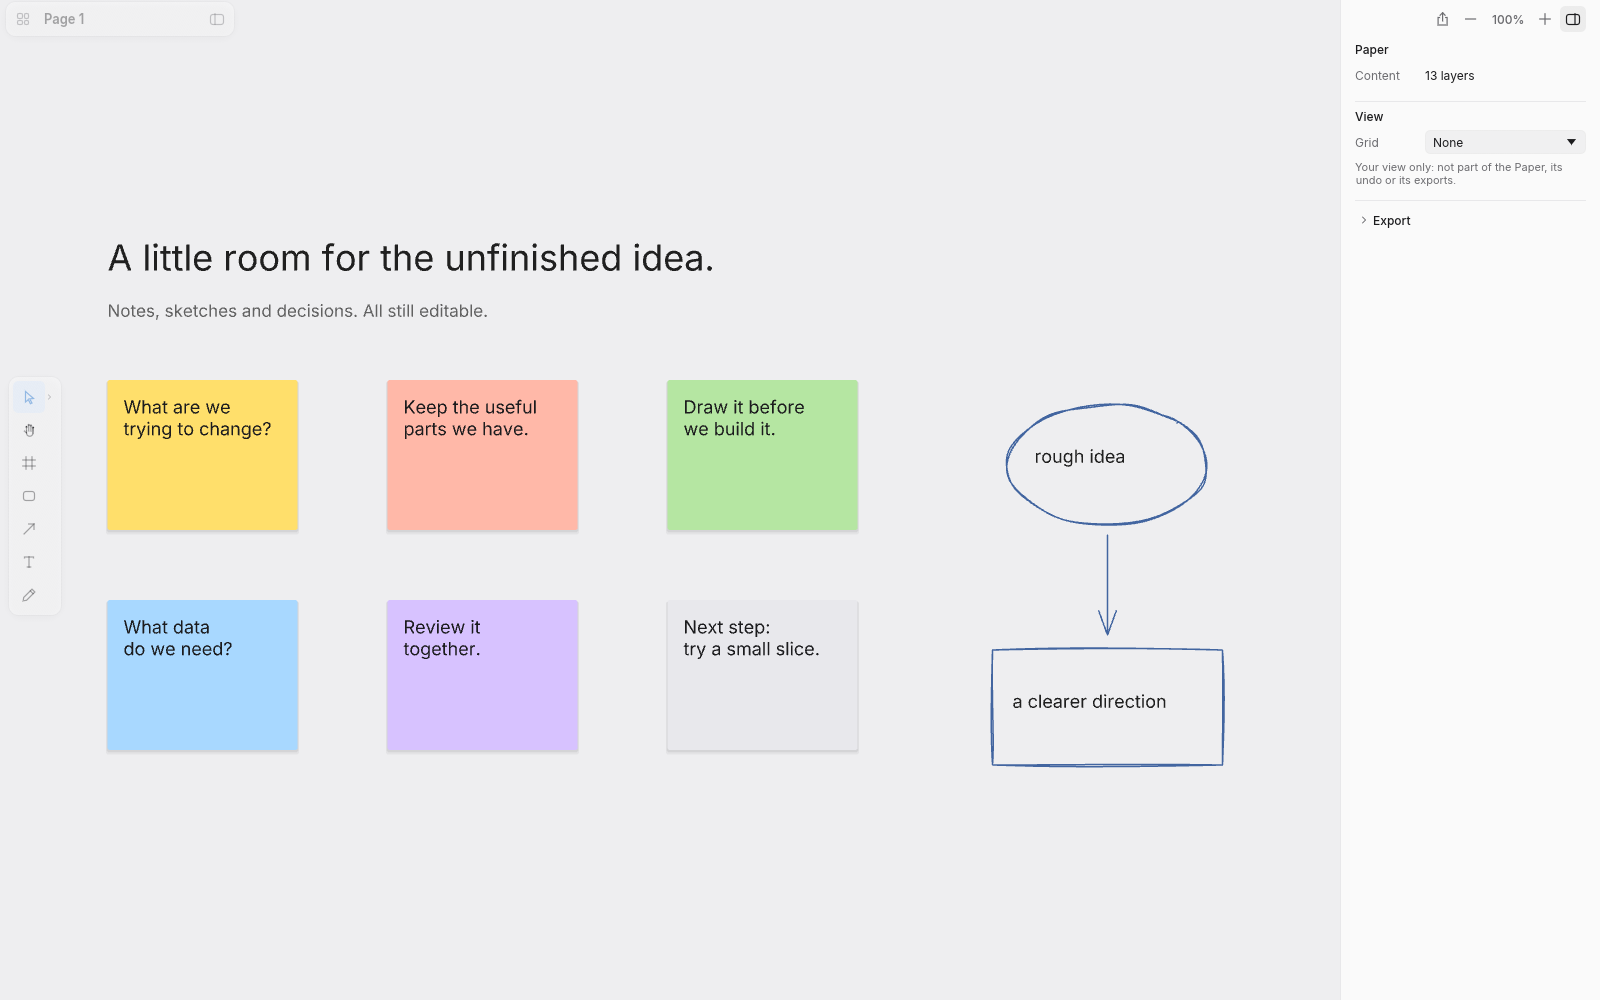The height and width of the screenshot is (1000, 1600).
Task: Expand the pointer tool options chevron
Action: click(49, 398)
